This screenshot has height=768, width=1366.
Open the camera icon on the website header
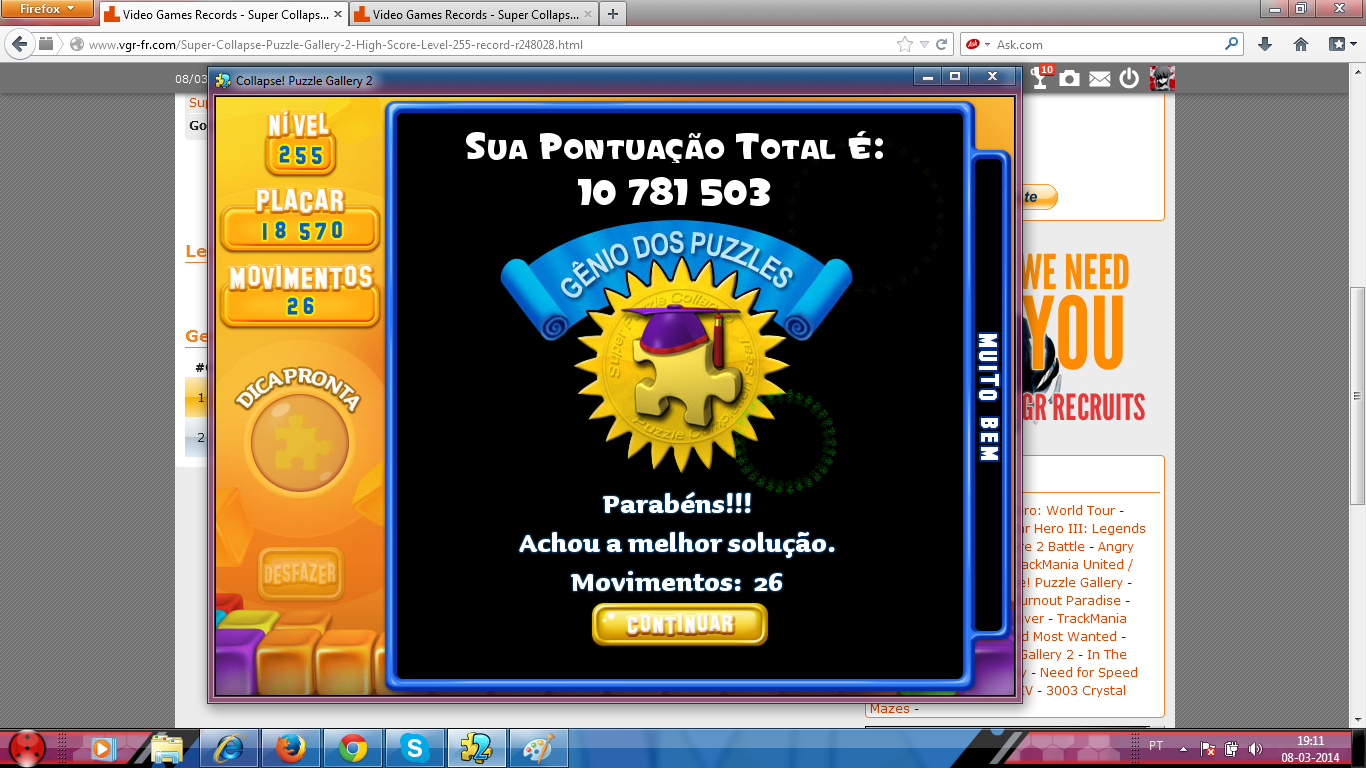(1070, 78)
